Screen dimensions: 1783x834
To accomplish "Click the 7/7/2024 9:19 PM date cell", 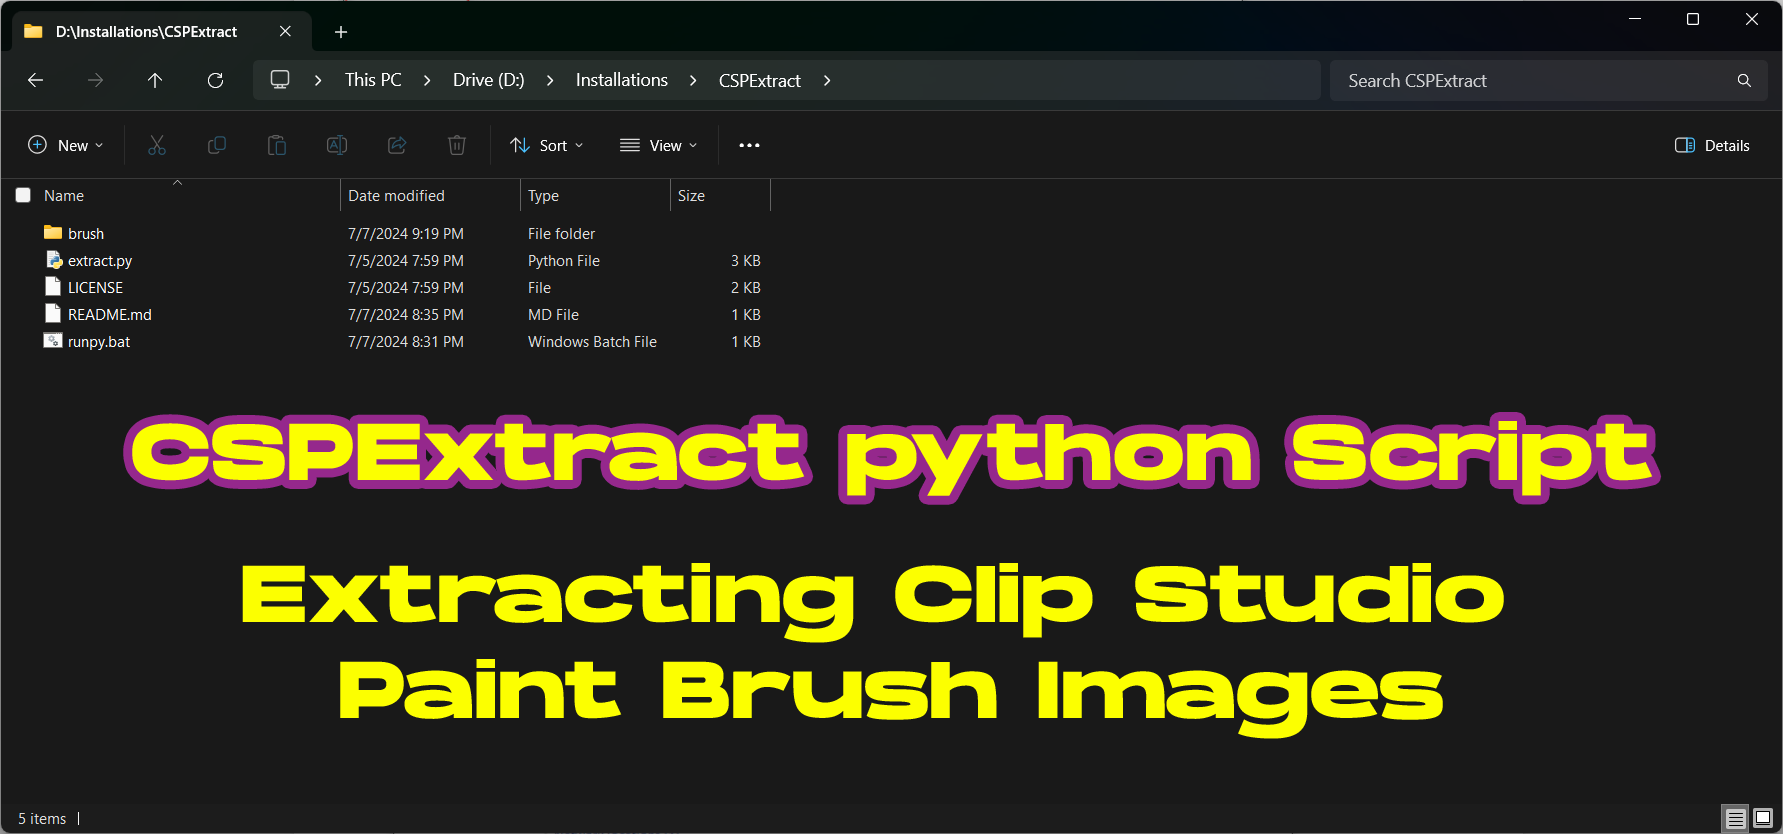I will [406, 233].
